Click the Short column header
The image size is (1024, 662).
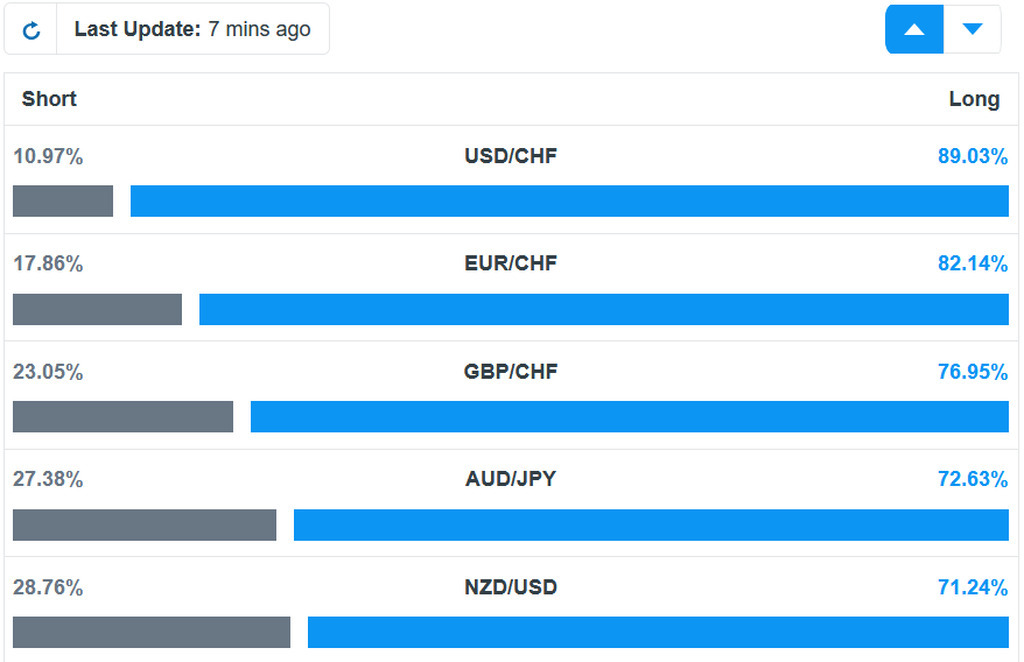tap(49, 99)
